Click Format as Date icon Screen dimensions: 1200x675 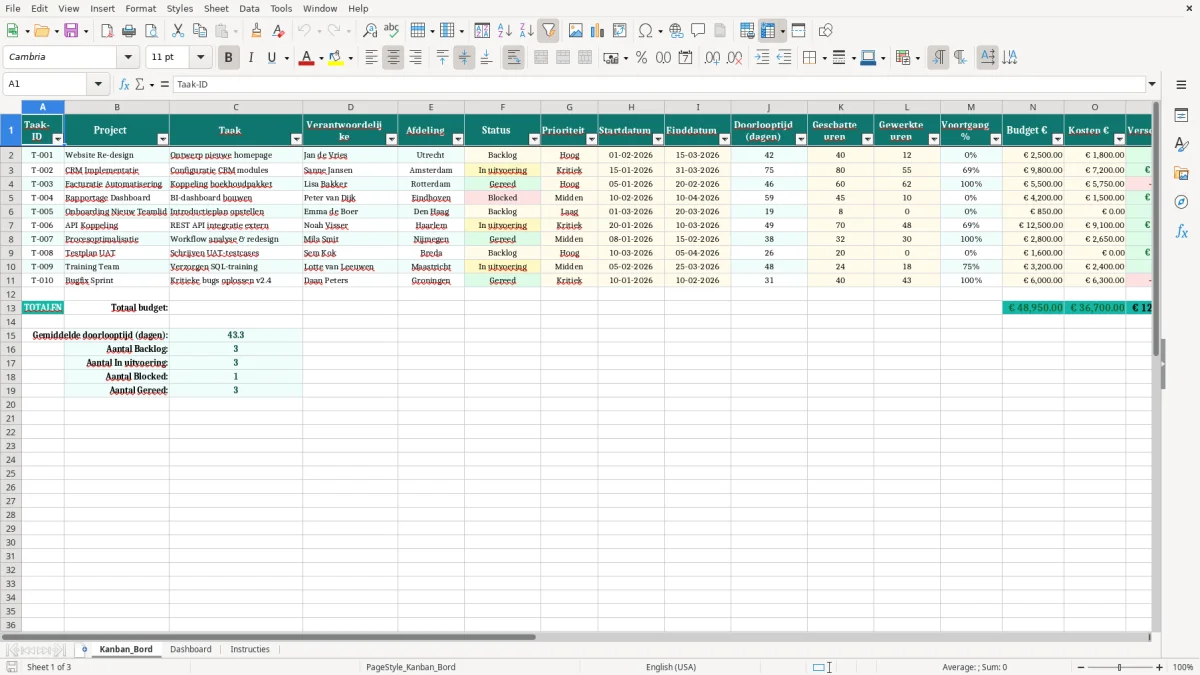click(x=685, y=58)
